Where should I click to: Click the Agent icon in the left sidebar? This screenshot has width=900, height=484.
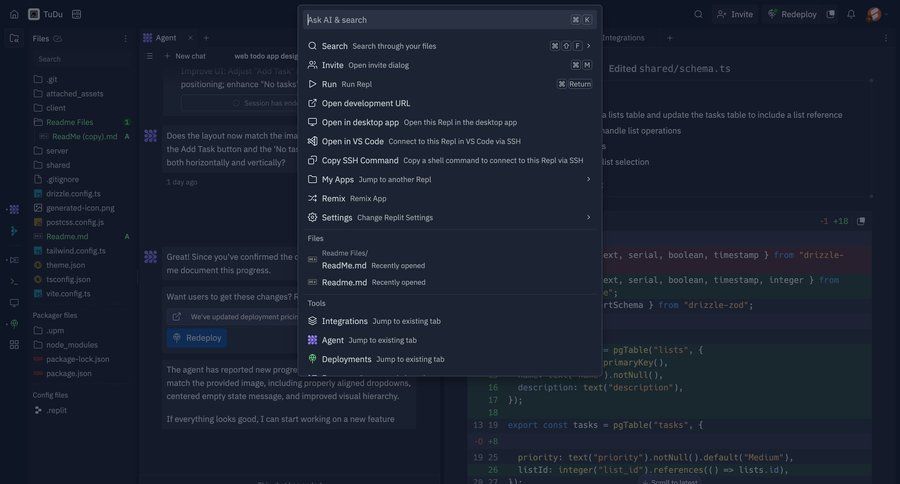click(14, 210)
